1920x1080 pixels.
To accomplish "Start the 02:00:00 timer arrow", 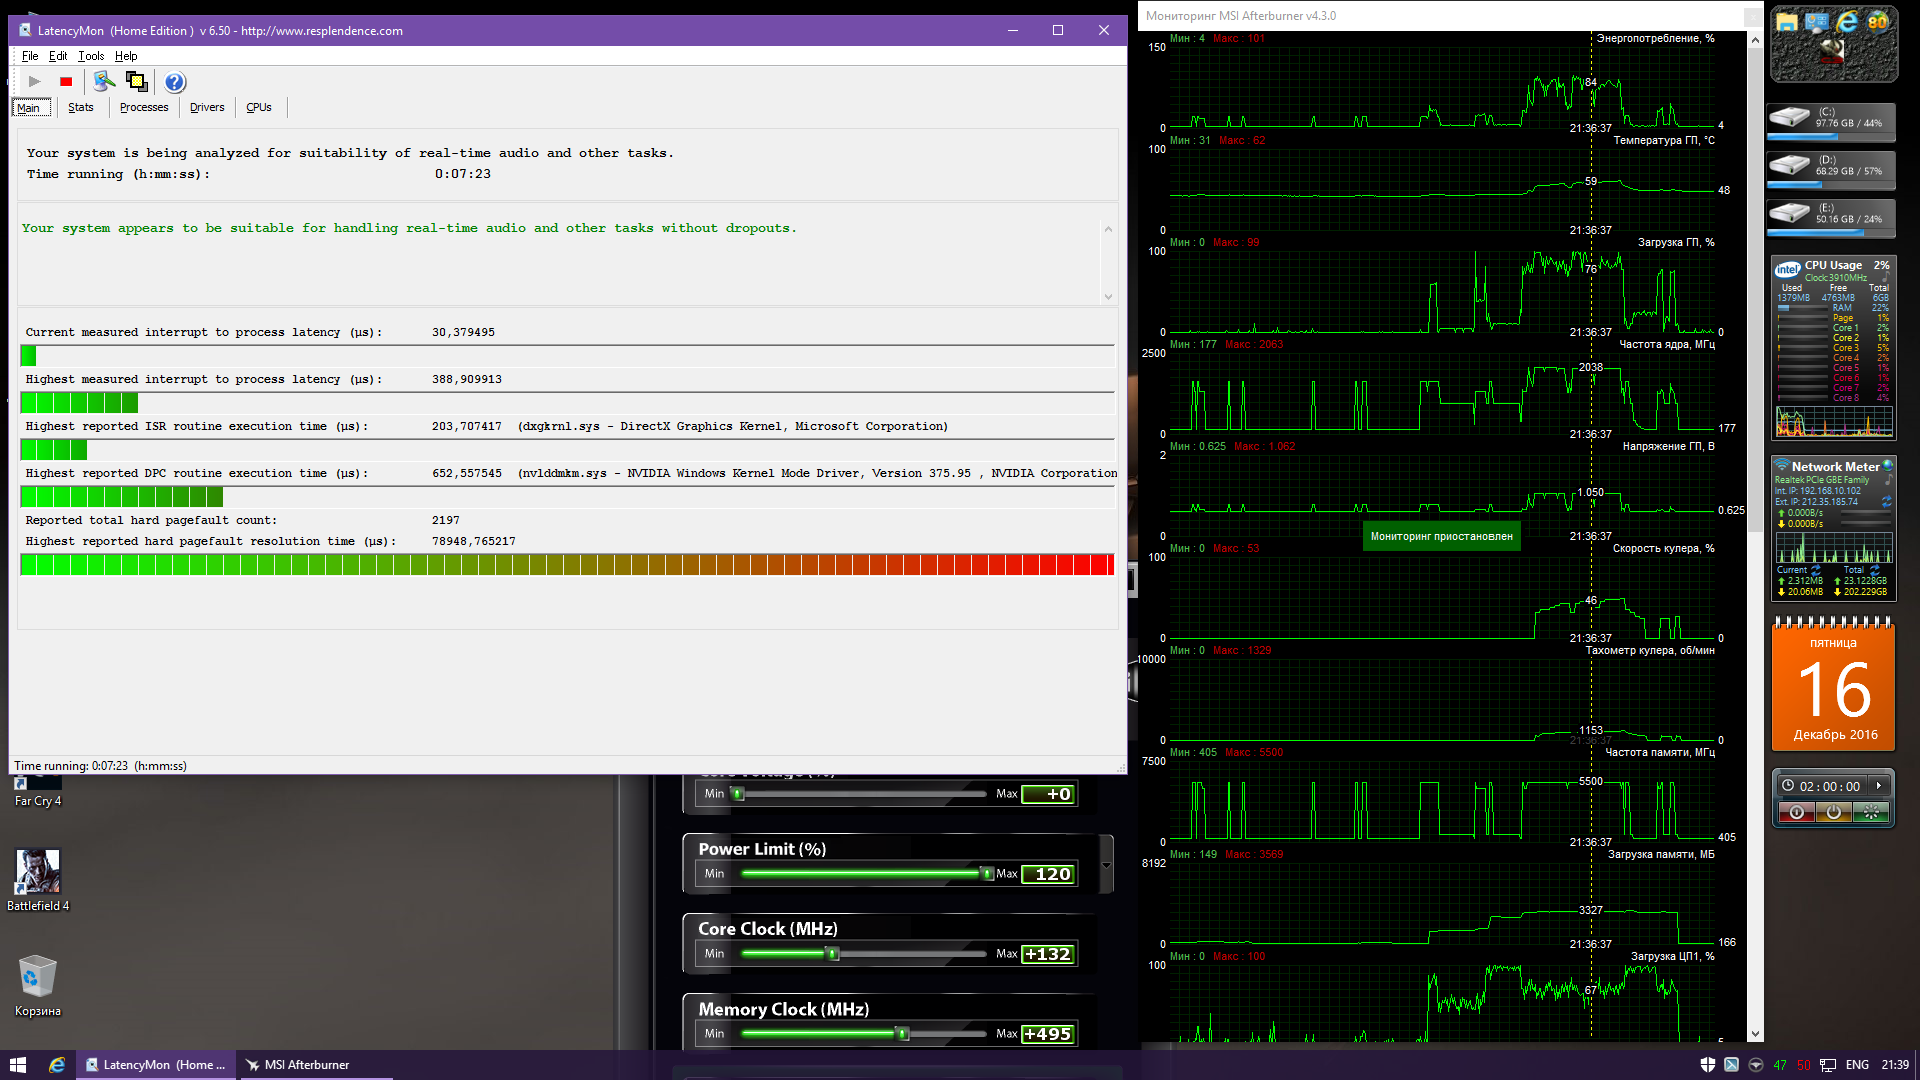I will click(1879, 786).
